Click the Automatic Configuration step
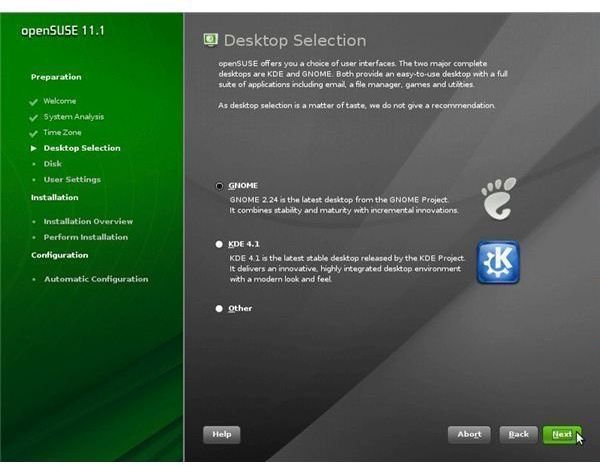Screen dimensions: 600x466 (96, 279)
